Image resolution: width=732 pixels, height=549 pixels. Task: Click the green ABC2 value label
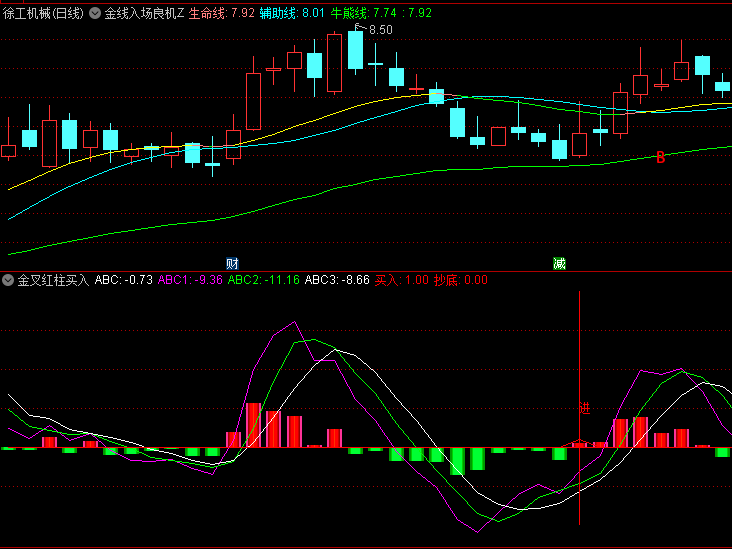(x=263, y=280)
